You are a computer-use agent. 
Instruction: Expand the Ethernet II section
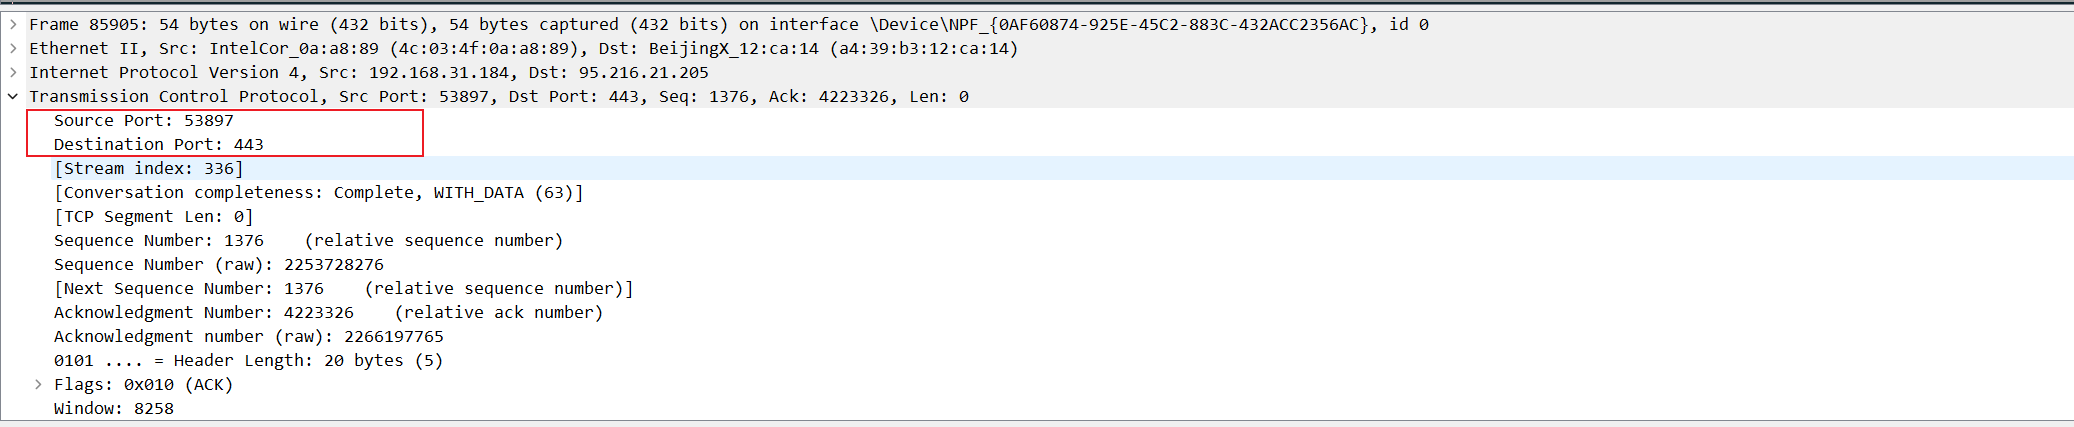[x=13, y=48]
